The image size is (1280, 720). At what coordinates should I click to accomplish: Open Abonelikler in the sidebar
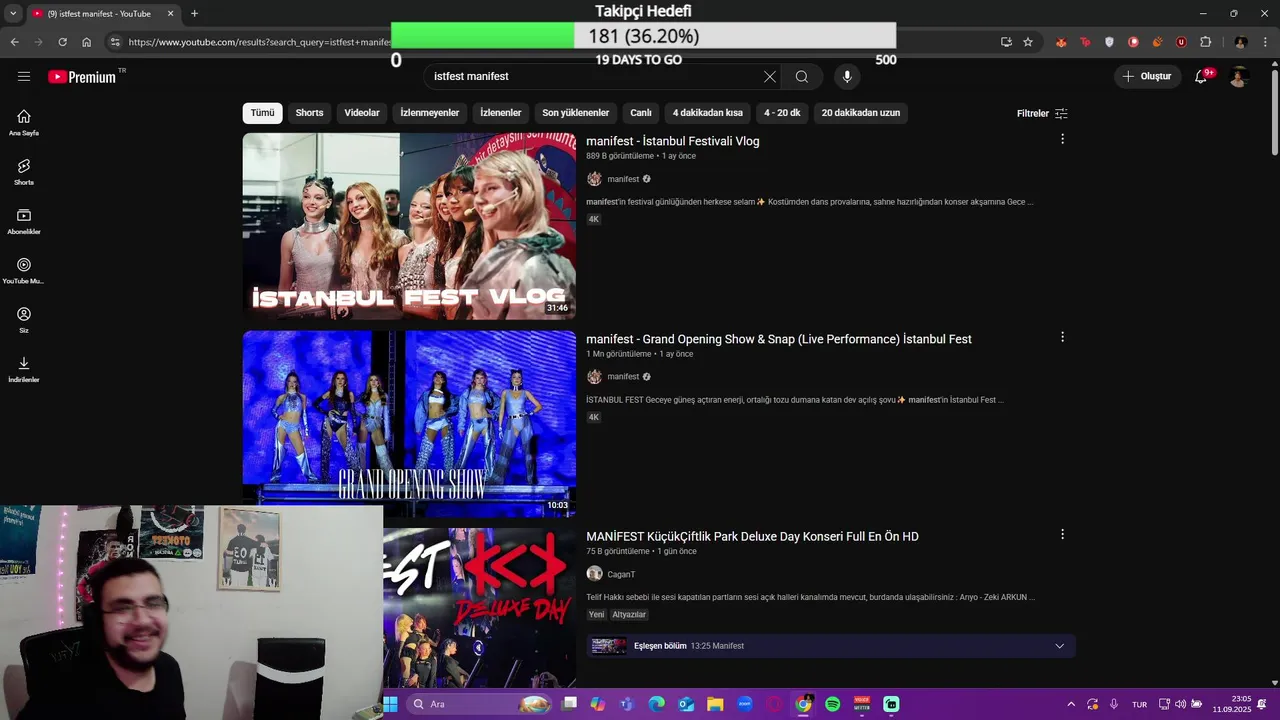24,221
